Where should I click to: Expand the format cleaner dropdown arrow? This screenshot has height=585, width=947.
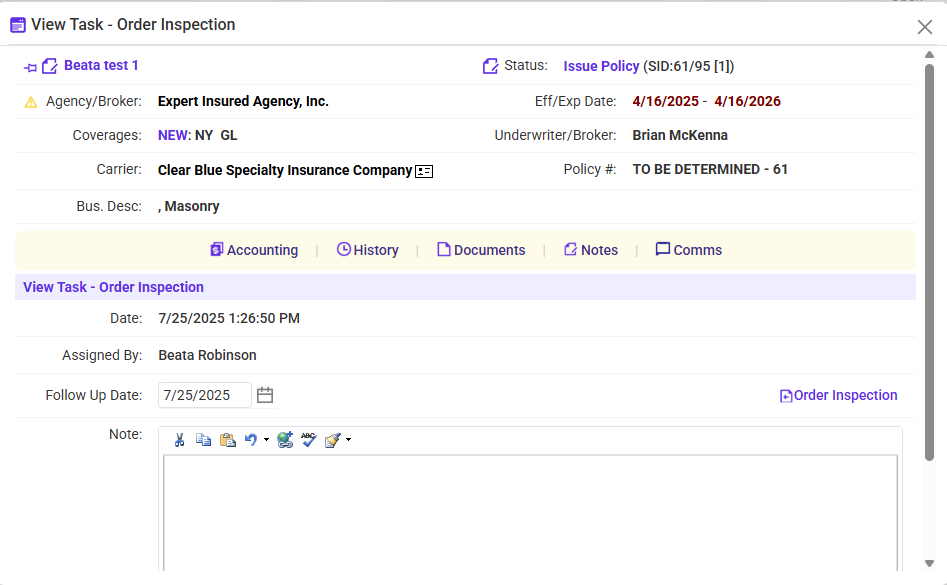[x=348, y=440]
